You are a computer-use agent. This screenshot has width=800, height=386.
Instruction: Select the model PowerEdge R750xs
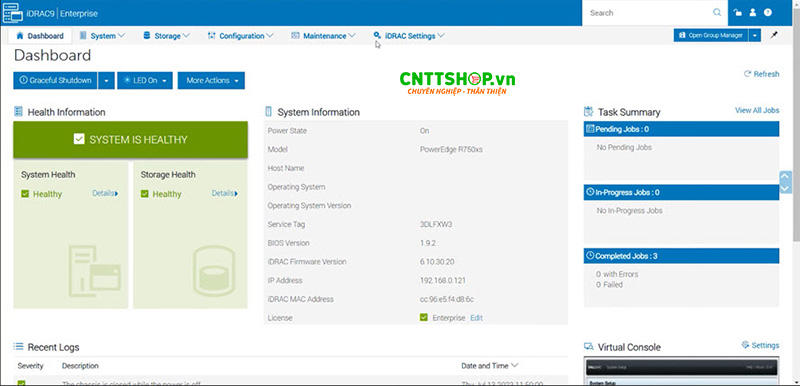click(x=451, y=149)
